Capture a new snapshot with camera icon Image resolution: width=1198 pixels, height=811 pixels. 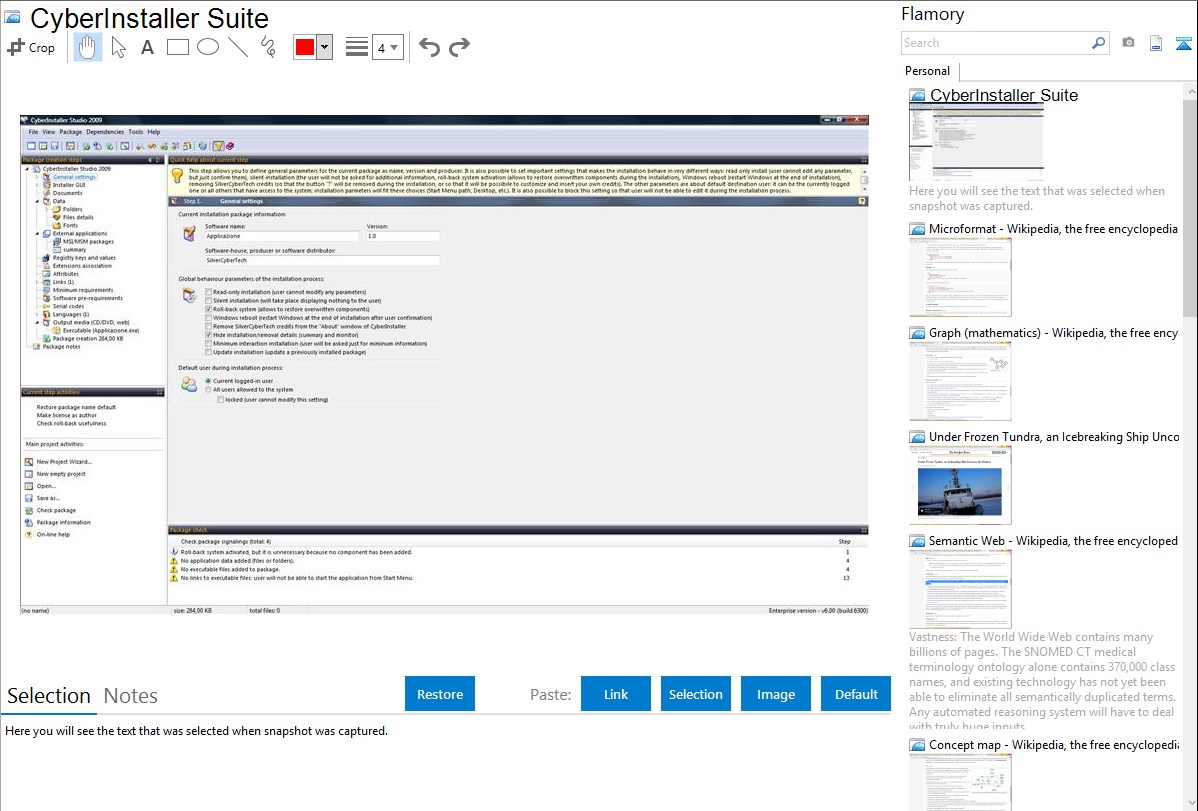(1128, 43)
